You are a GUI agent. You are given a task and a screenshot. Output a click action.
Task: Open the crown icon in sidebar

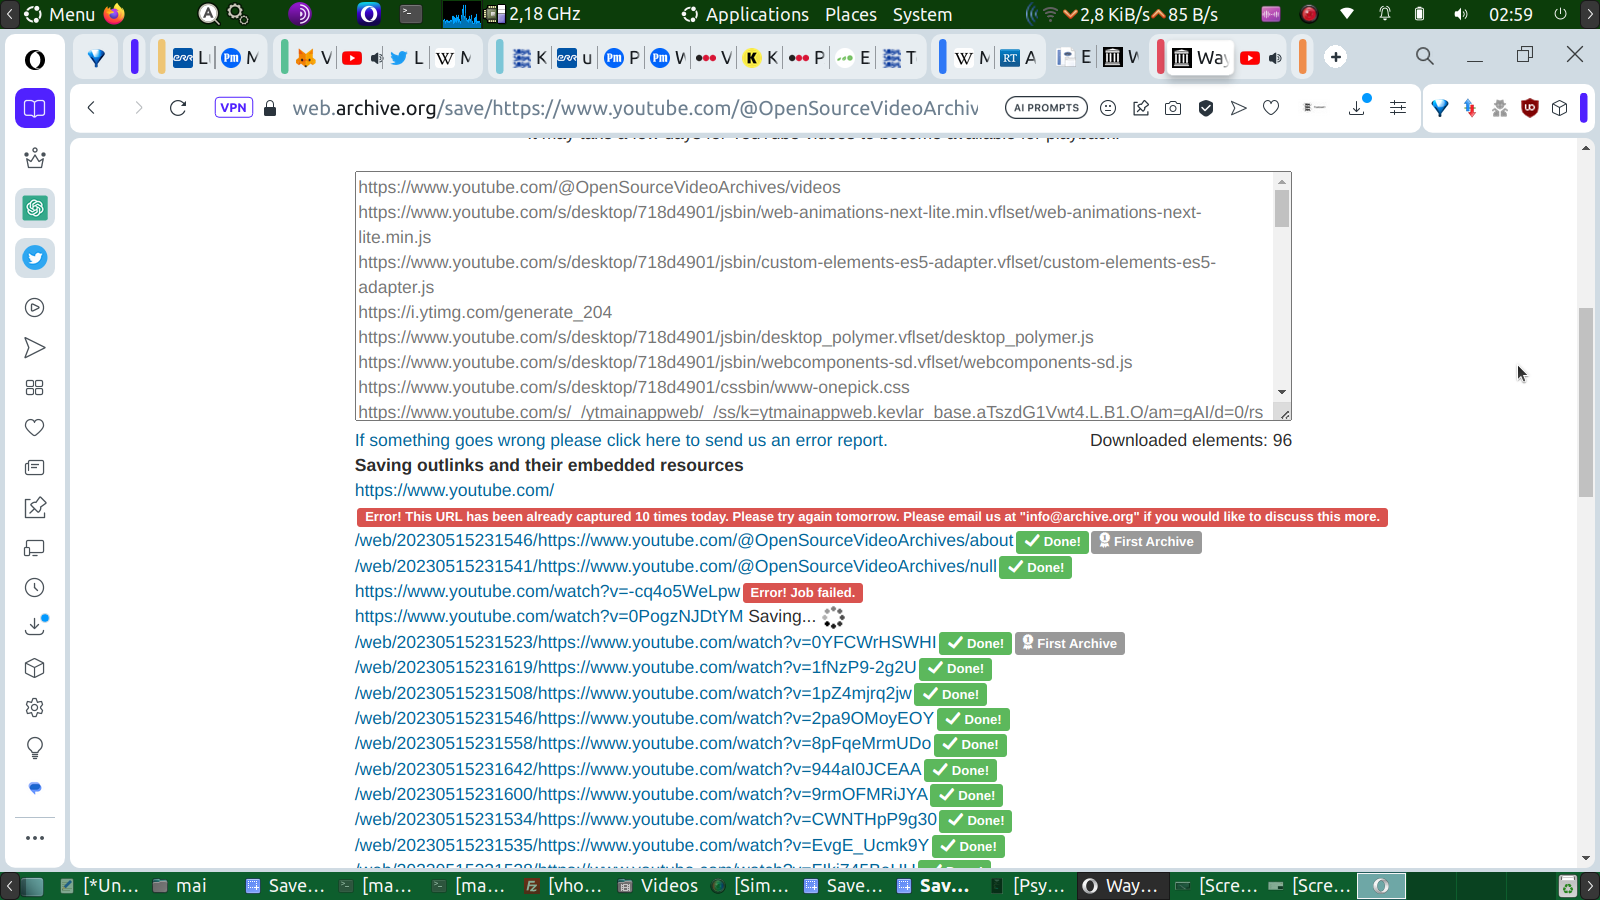pyautogui.click(x=35, y=158)
